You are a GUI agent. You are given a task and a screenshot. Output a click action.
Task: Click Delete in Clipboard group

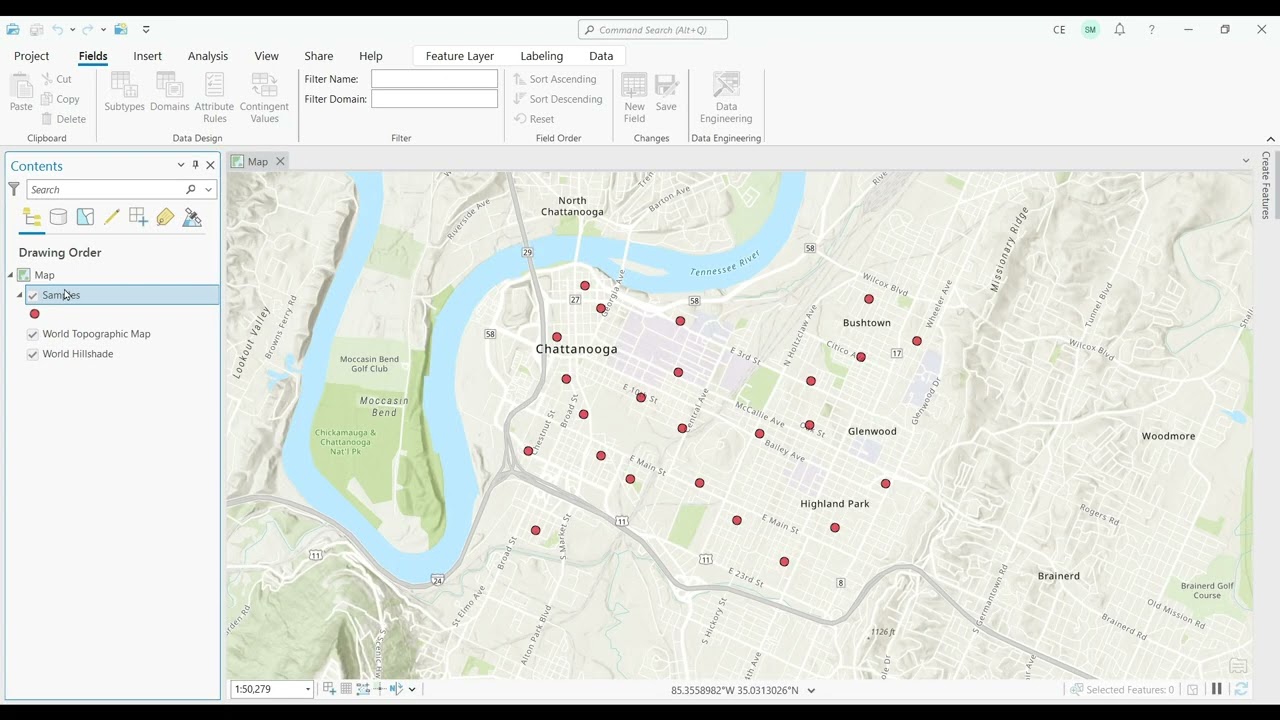[63, 119]
